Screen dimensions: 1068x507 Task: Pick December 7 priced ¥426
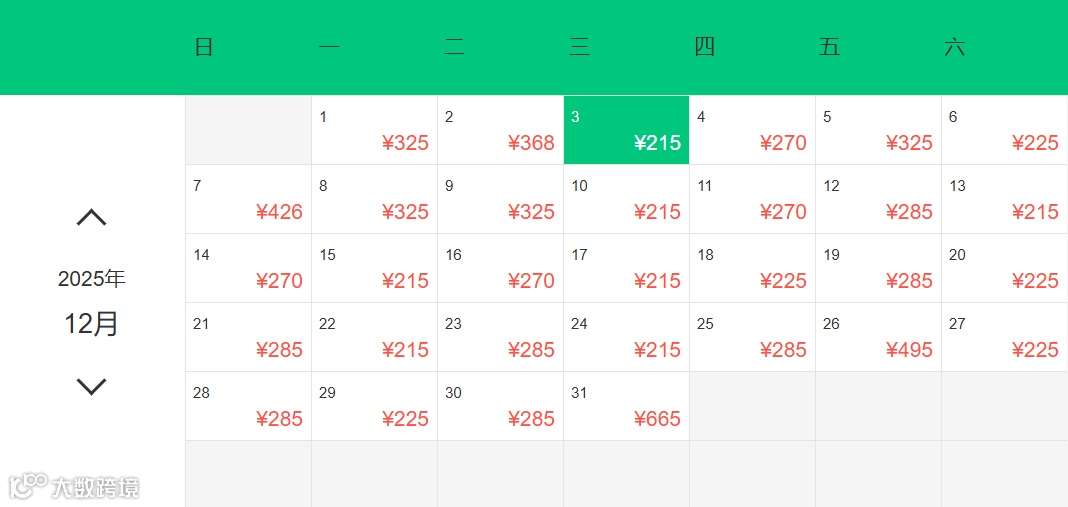249,199
